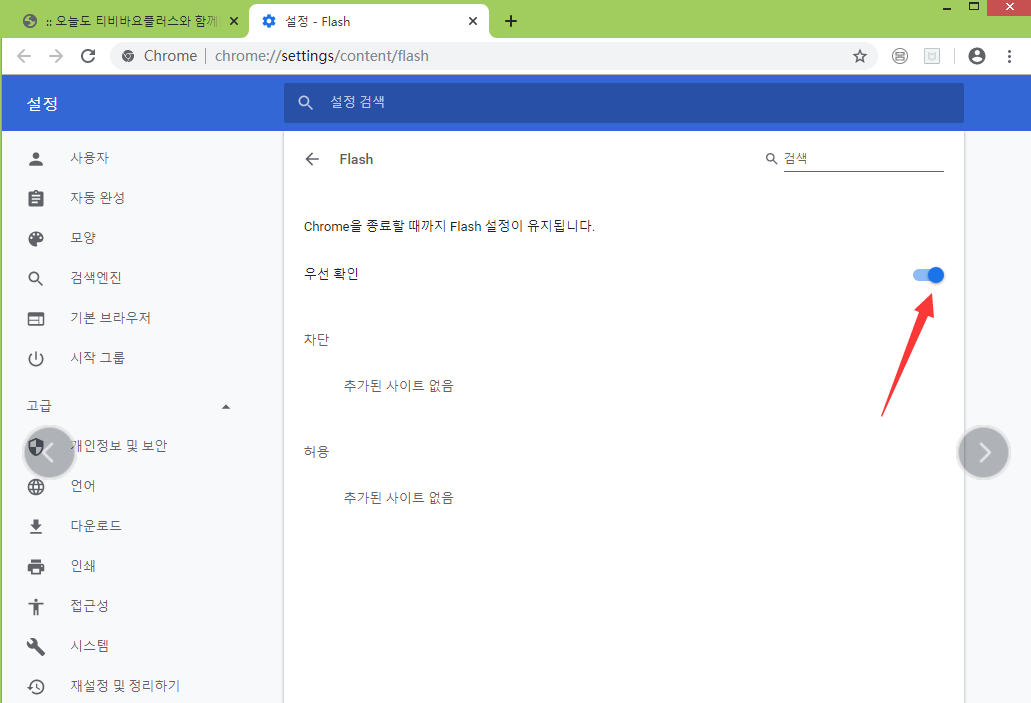Screen dimensions: 1031x703
Task: Select the 설정 - Flash tab
Action: pos(368,21)
